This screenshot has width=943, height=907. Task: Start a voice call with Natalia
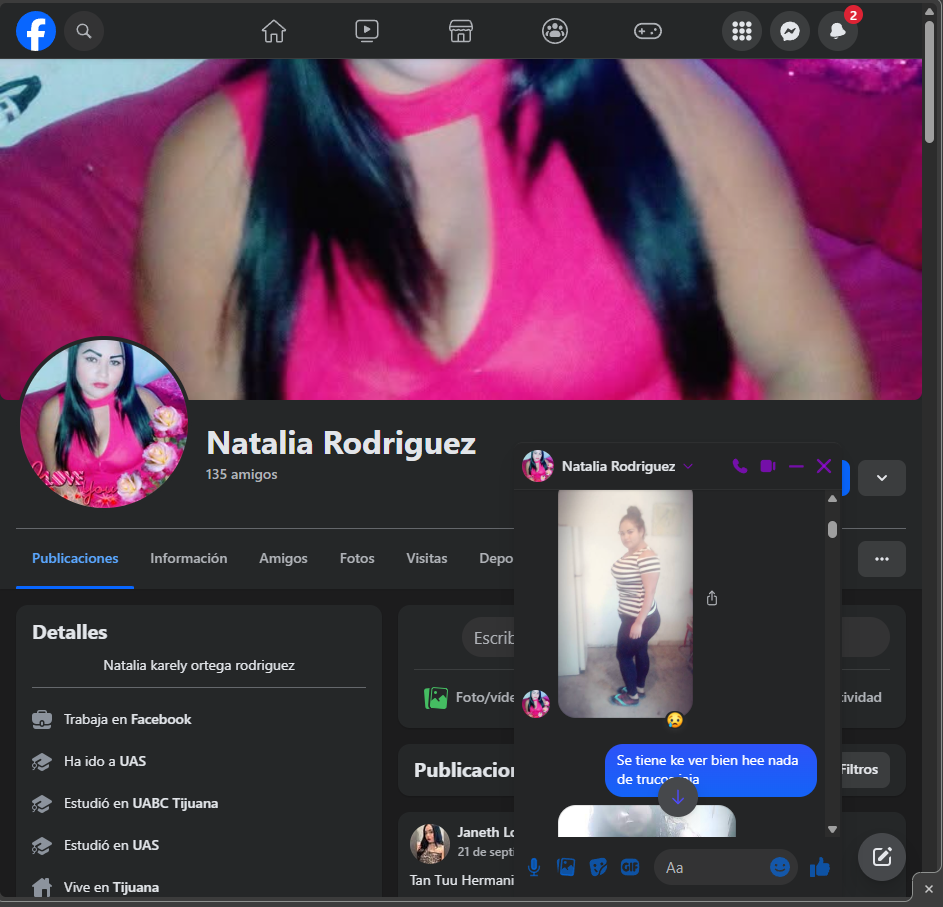[x=739, y=466]
